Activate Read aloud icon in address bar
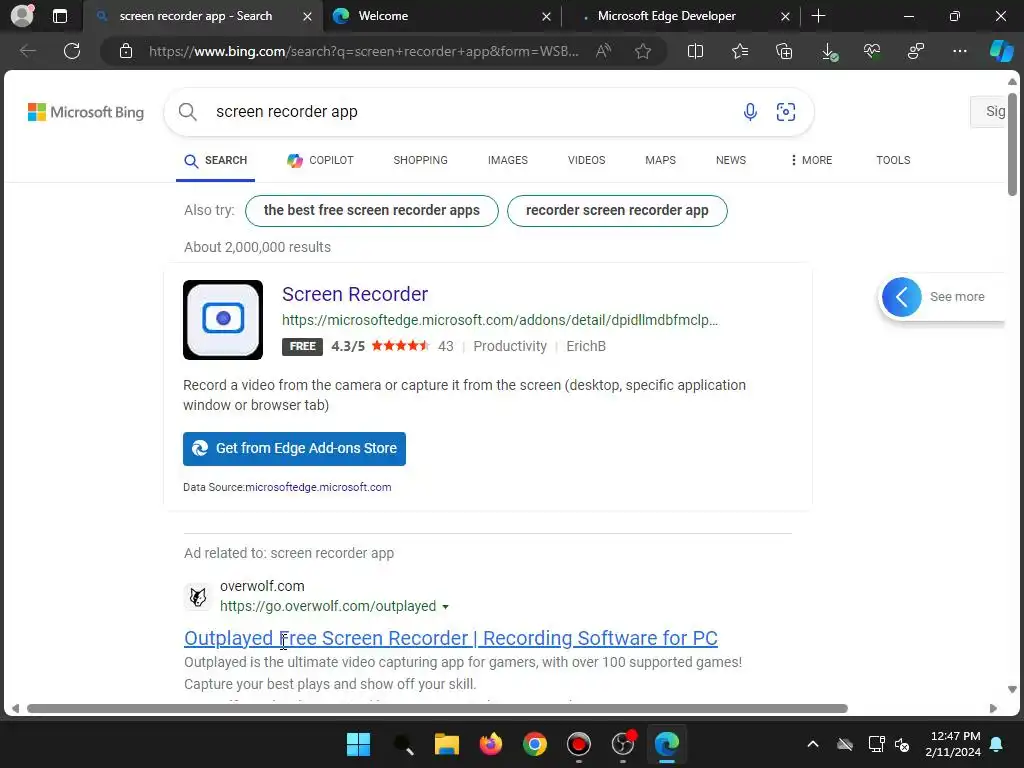 tap(603, 51)
